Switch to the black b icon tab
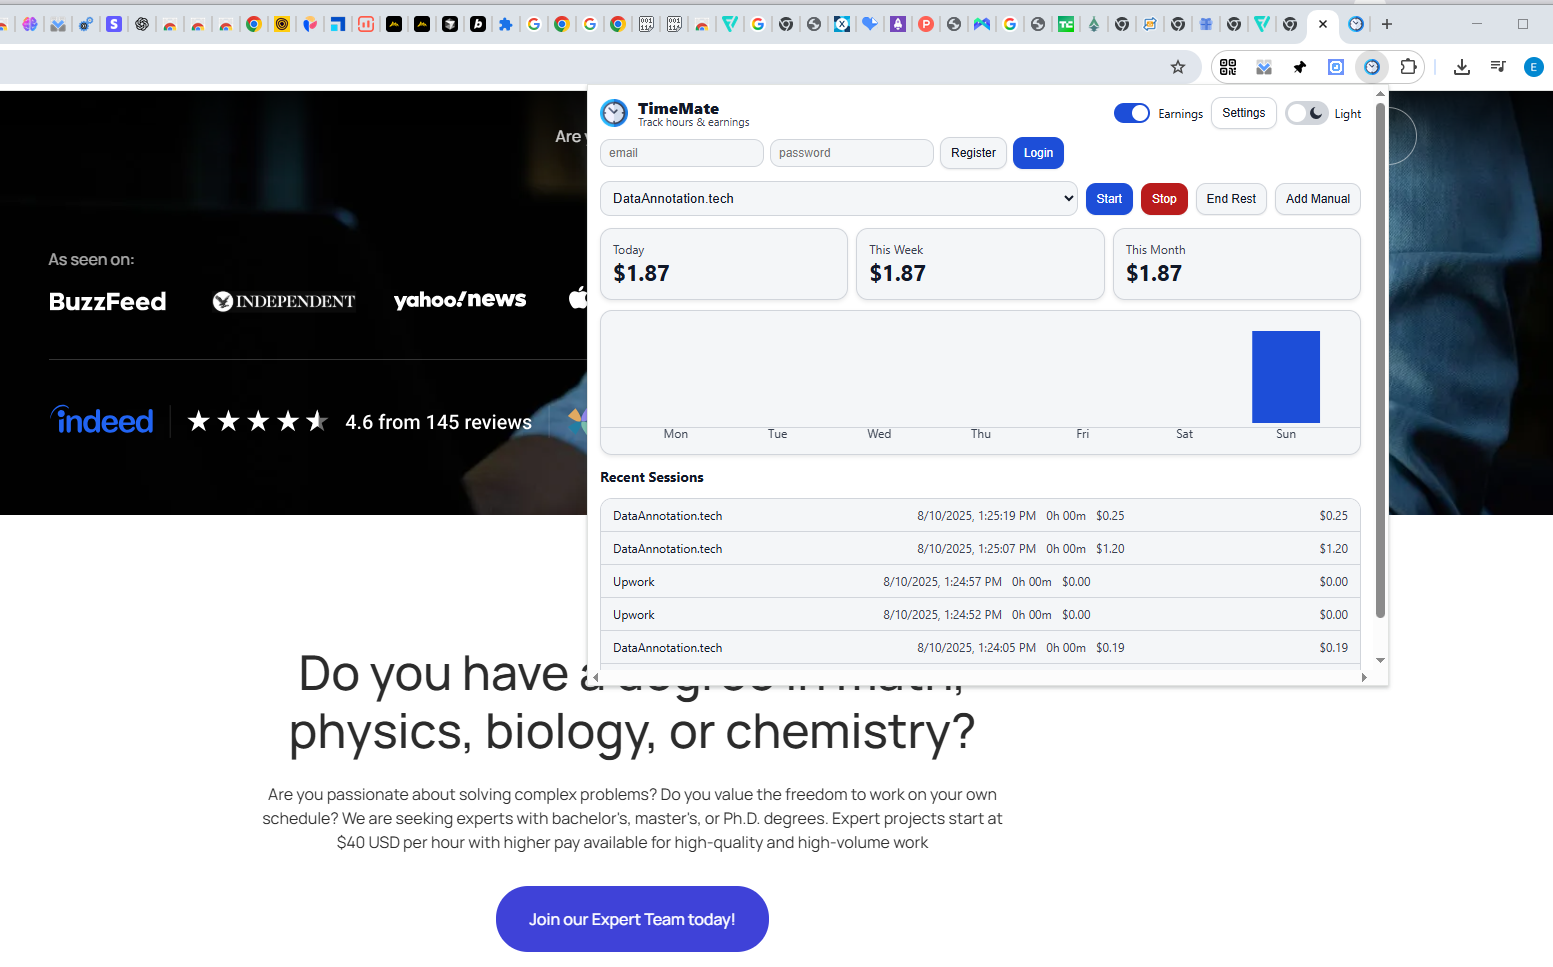 point(478,24)
